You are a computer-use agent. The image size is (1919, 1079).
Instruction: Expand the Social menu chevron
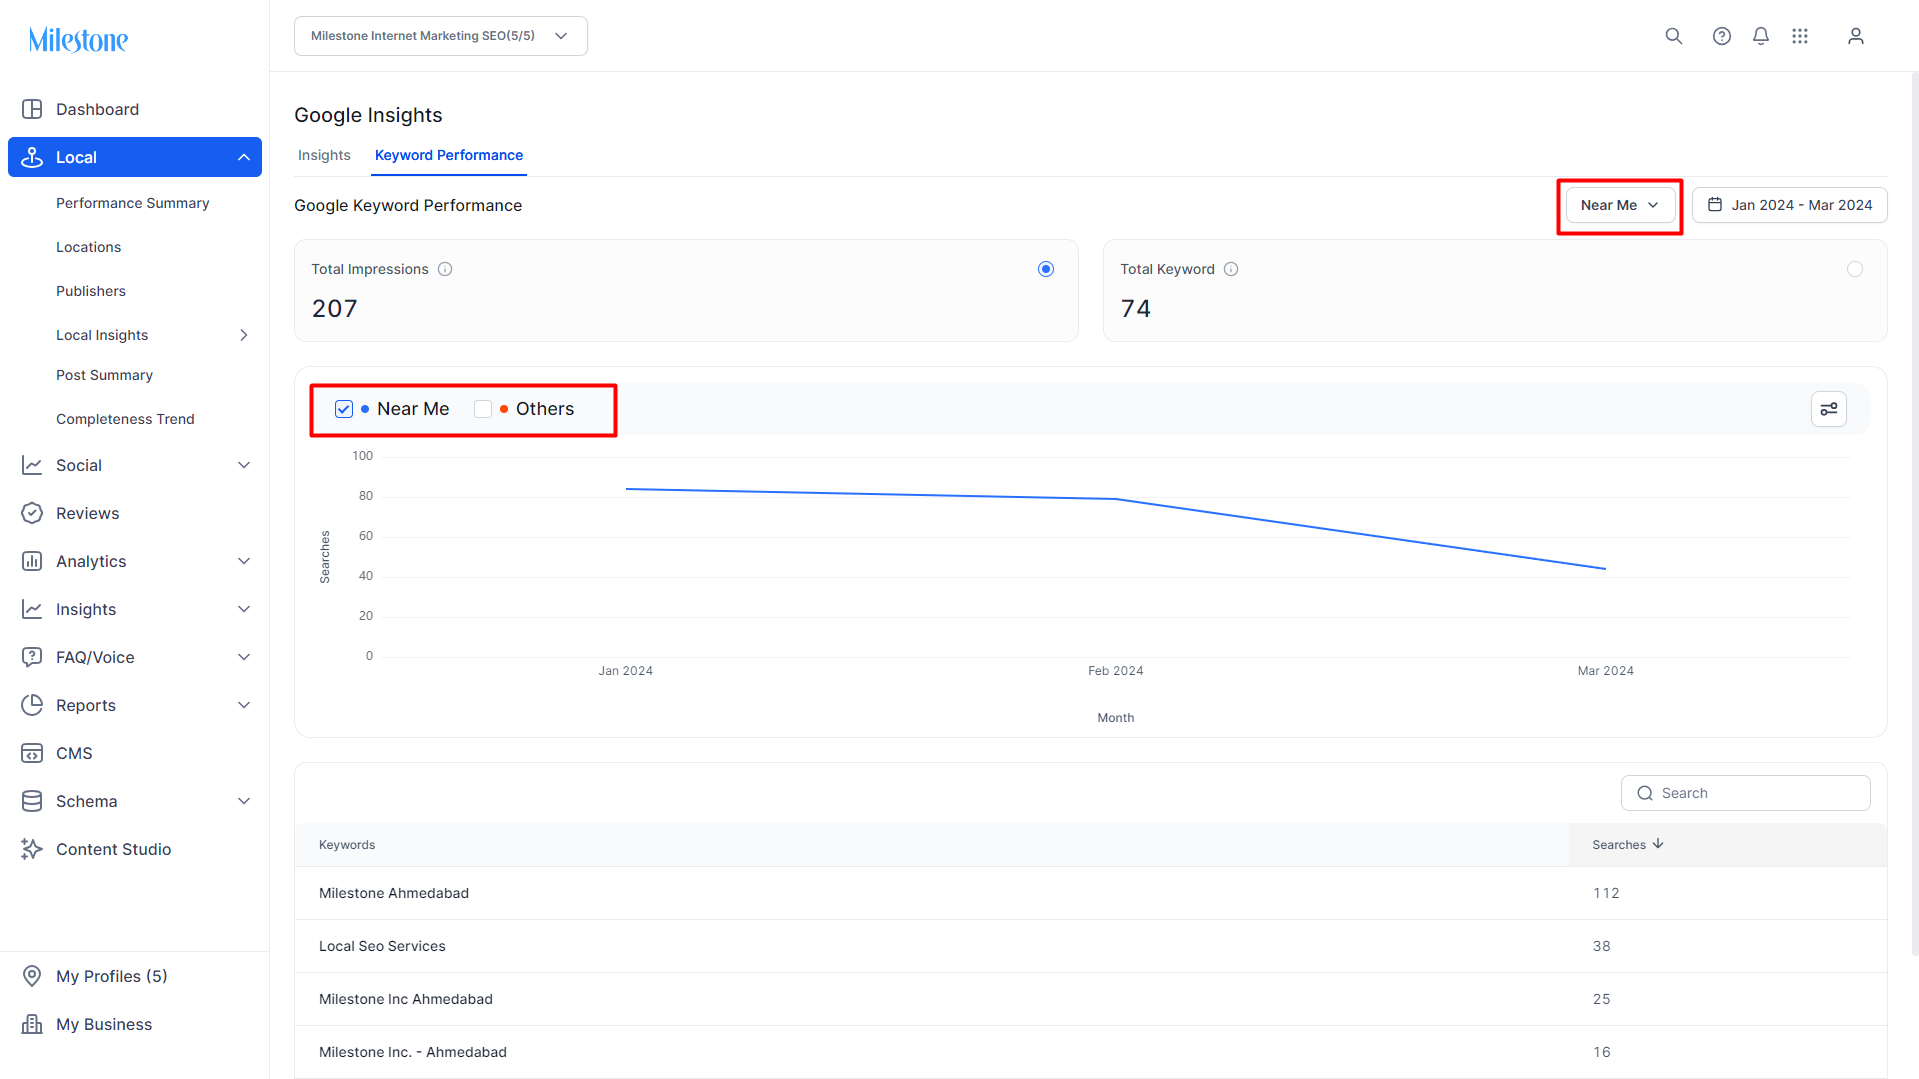coord(244,465)
